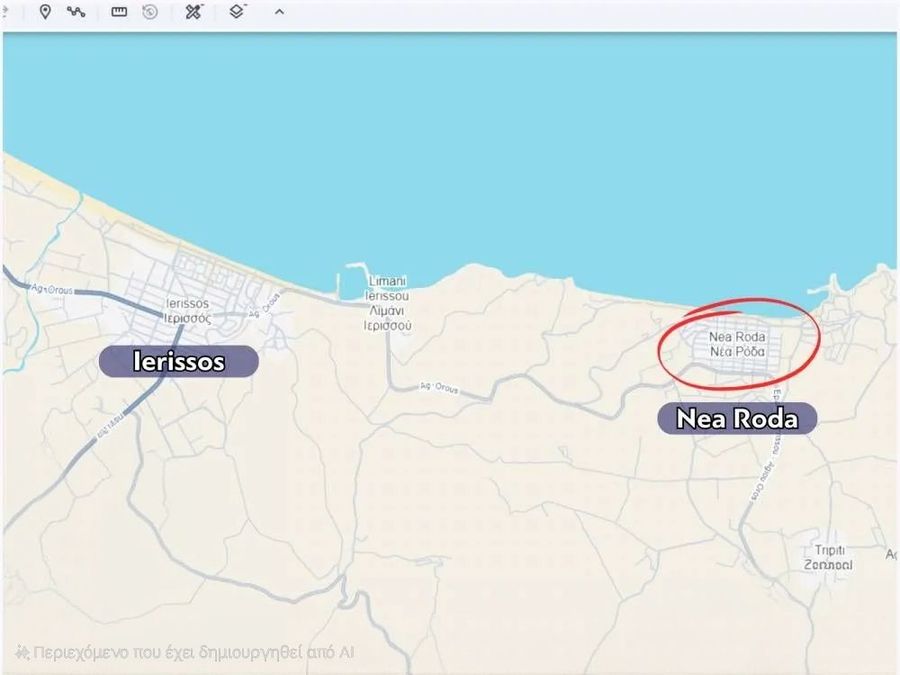Open the historical imagery clock icon
The height and width of the screenshot is (675, 900).
tap(150, 12)
